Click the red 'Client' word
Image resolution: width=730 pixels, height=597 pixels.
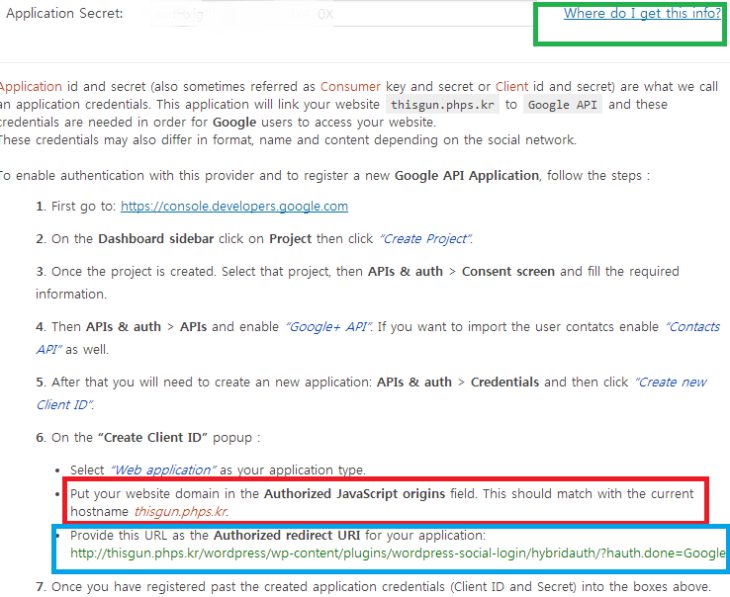point(512,87)
